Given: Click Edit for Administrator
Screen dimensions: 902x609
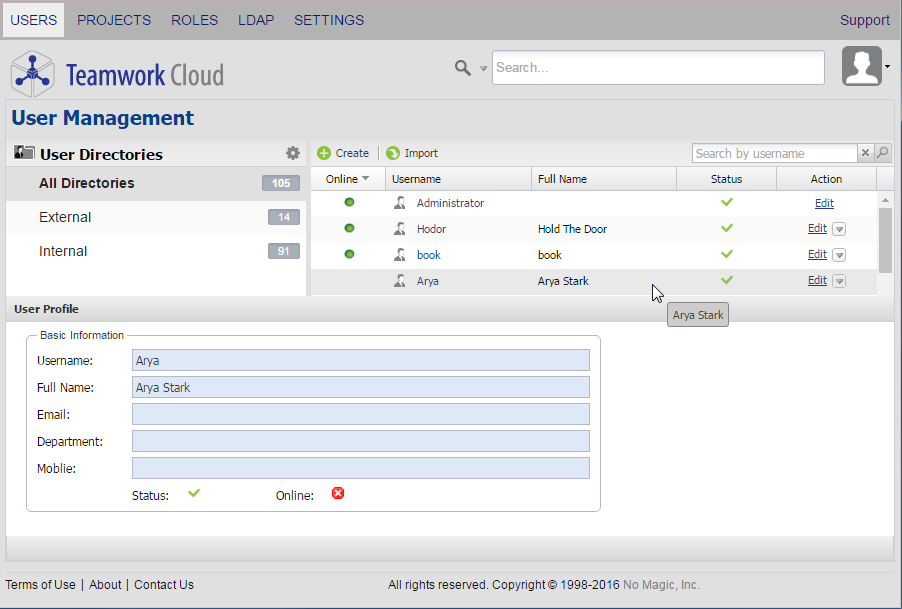Looking at the screenshot, I should tap(824, 203).
